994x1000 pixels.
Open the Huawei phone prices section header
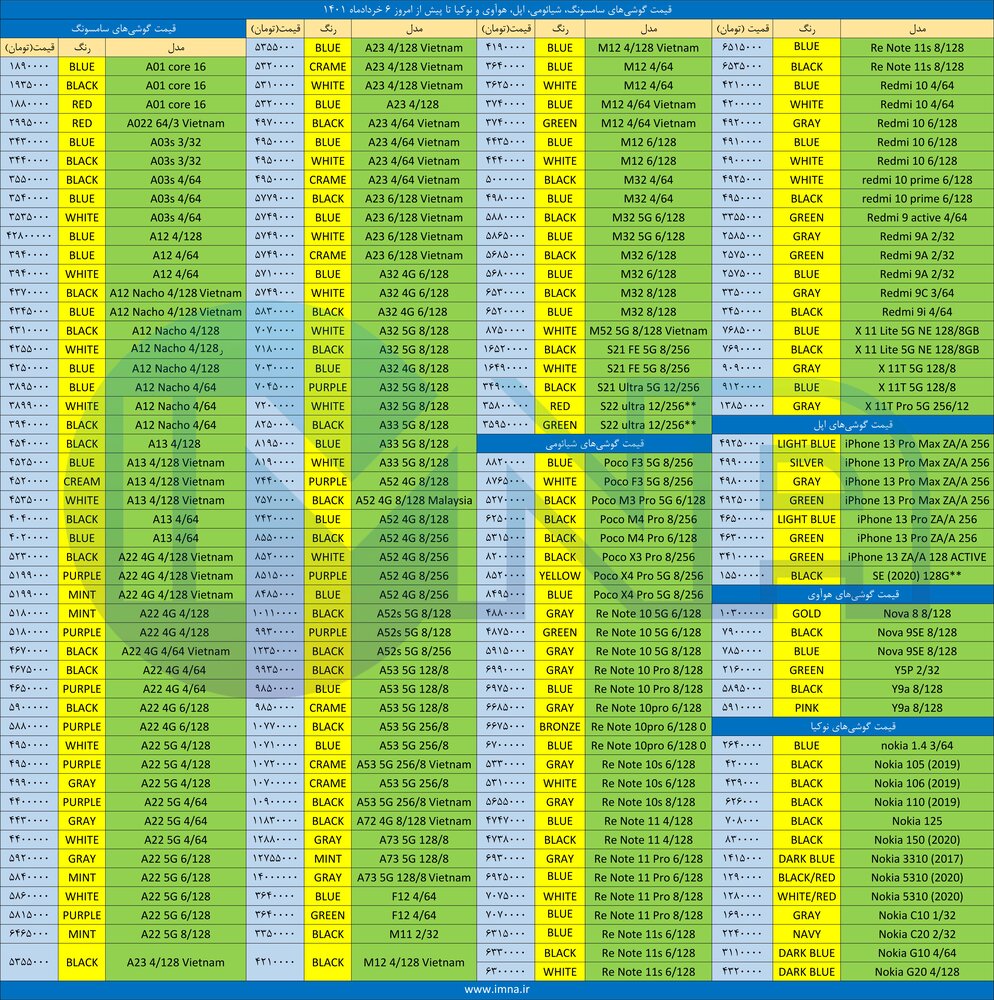pyautogui.click(x=852, y=595)
